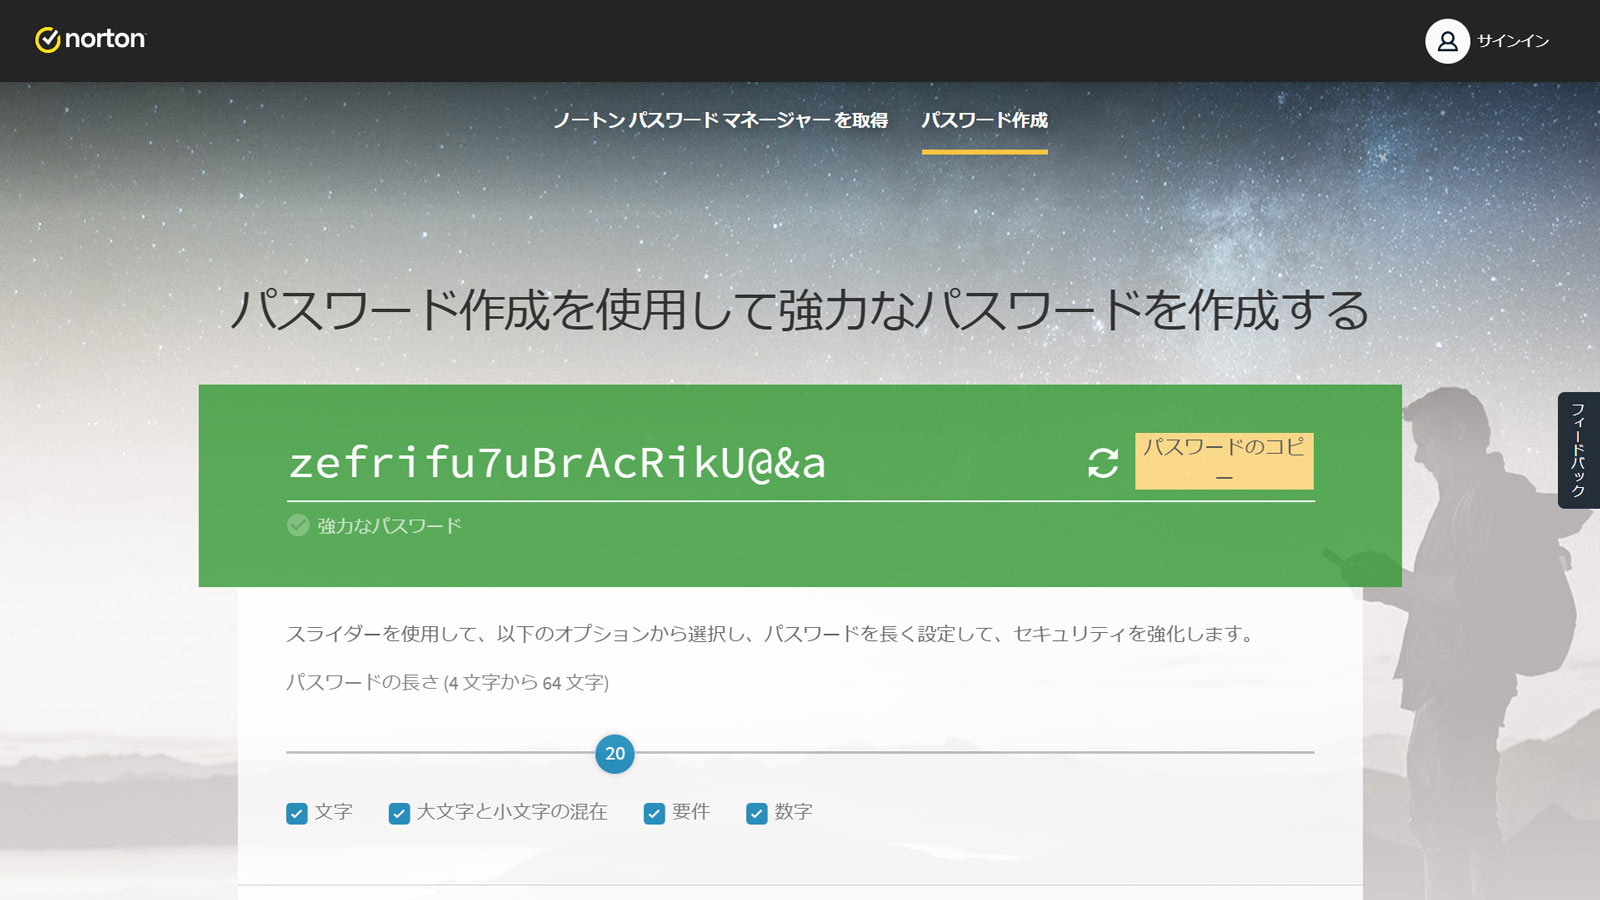Click the Norton logo

click(91, 40)
